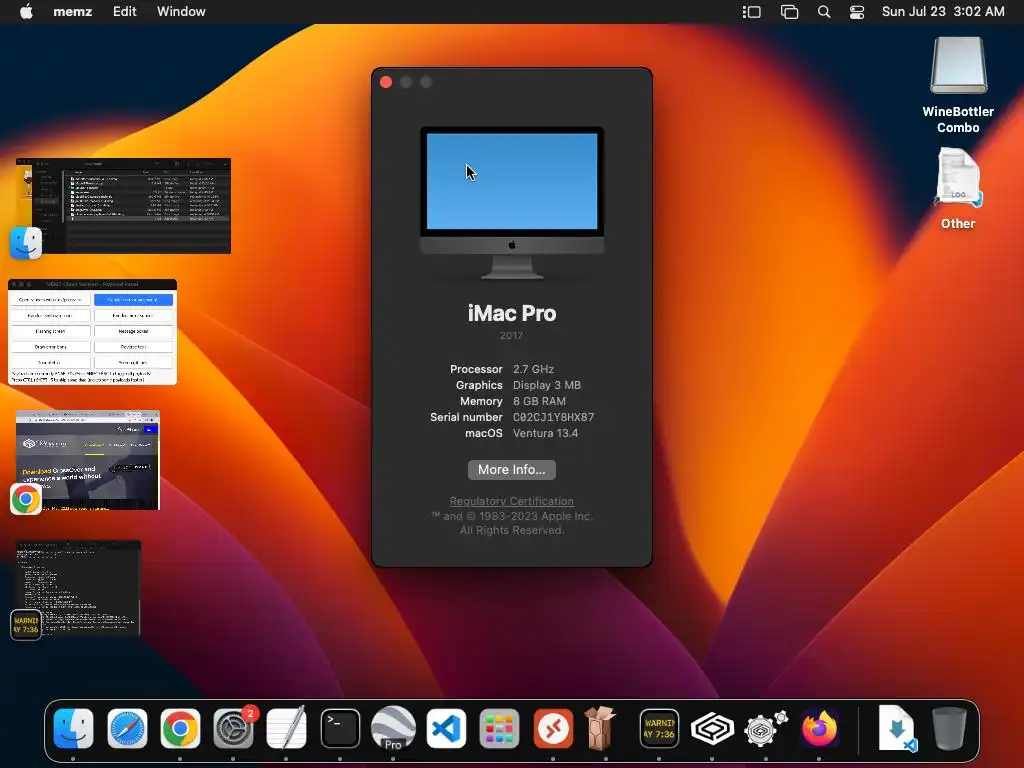Open the Regulatory Certification link
The width and height of the screenshot is (1024, 768).
click(511, 501)
